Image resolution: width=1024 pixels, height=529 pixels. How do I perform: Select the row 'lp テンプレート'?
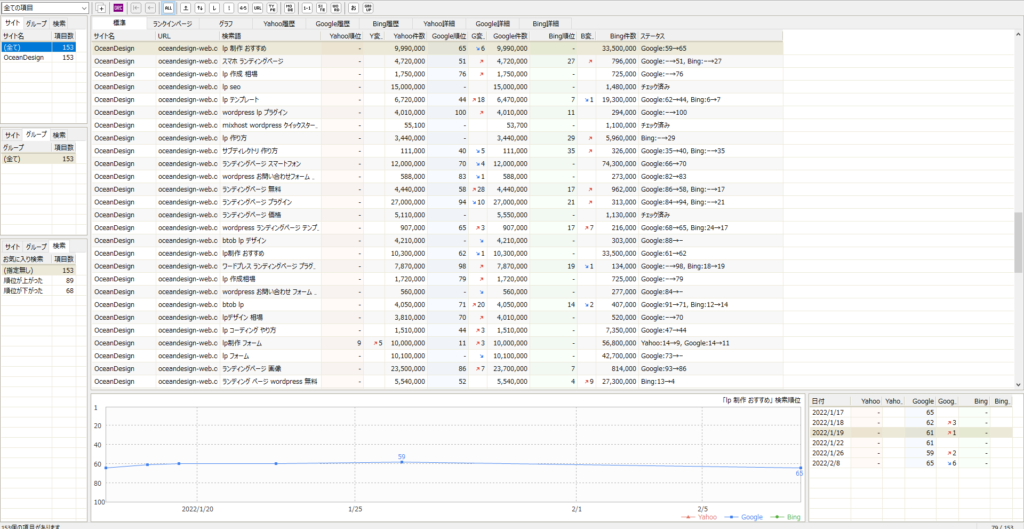(x=437, y=99)
